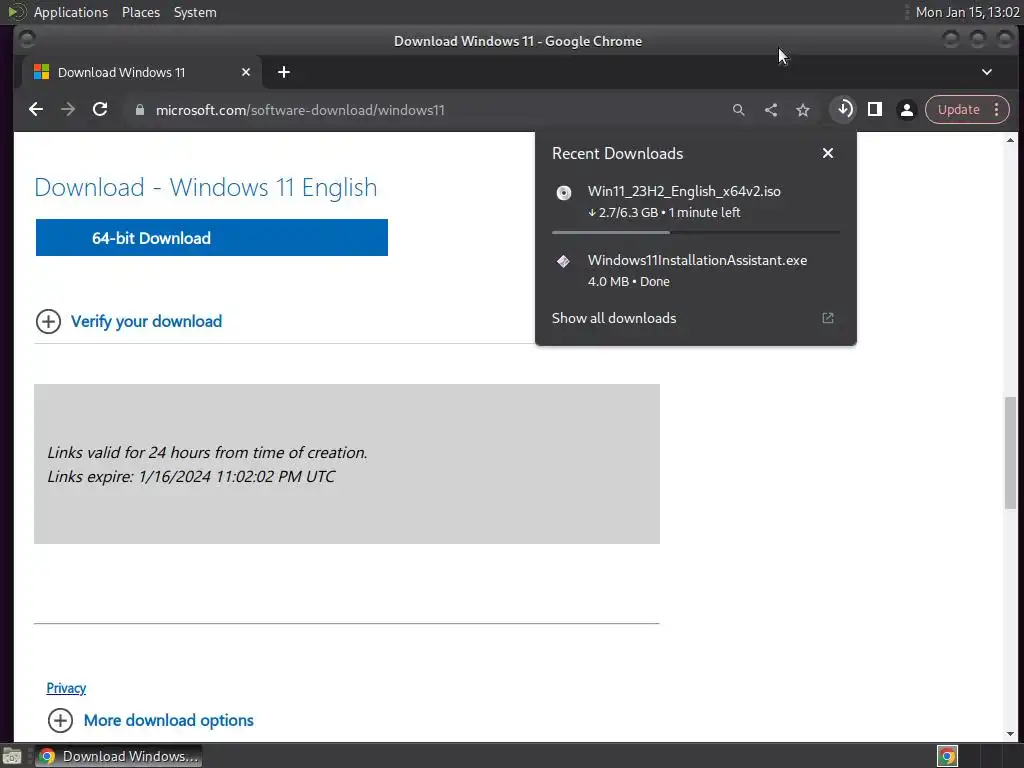Click Windows11InstallationAssistant.exe download entry
This screenshot has width=1024, height=768.
click(x=696, y=270)
